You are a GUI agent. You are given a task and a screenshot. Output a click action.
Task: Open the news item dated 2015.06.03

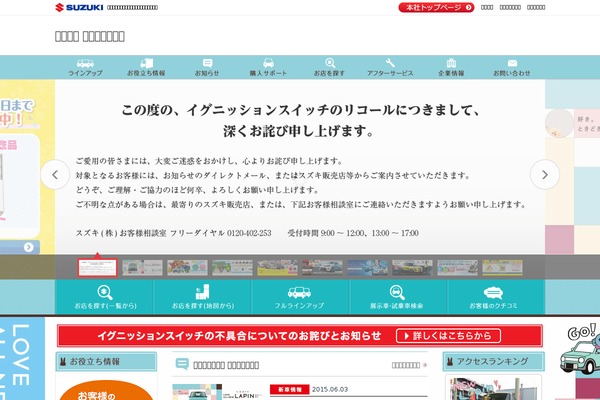pyautogui.click(x=330, y=390)
